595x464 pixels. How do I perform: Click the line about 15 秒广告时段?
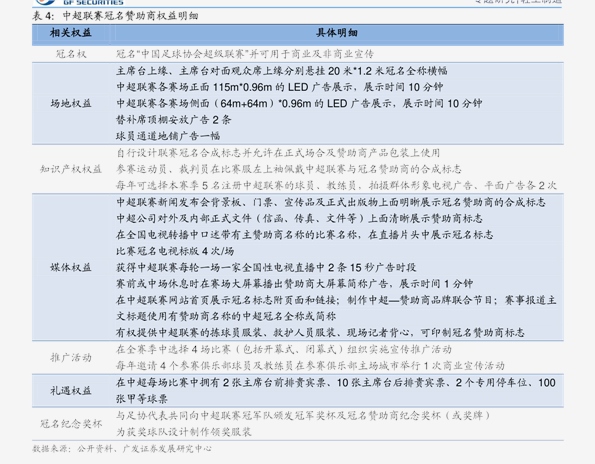(x=266, y=267)
